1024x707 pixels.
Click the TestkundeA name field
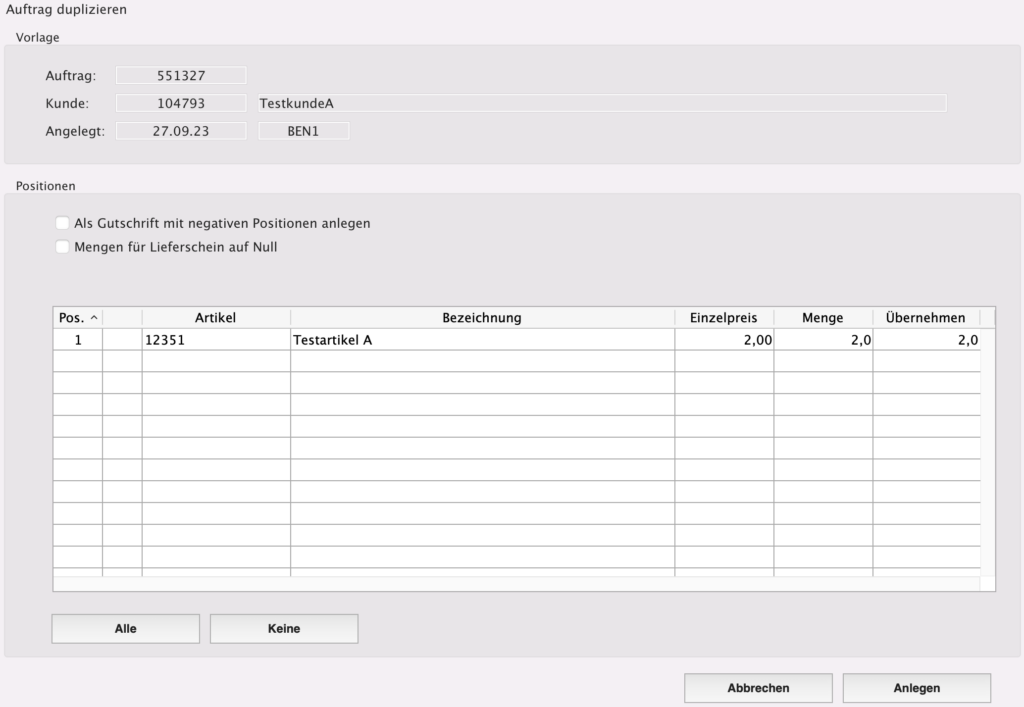(601, 103)
